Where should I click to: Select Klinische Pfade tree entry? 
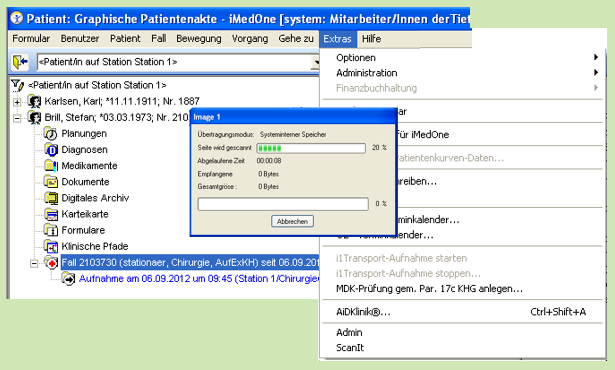tap(95, 246)
